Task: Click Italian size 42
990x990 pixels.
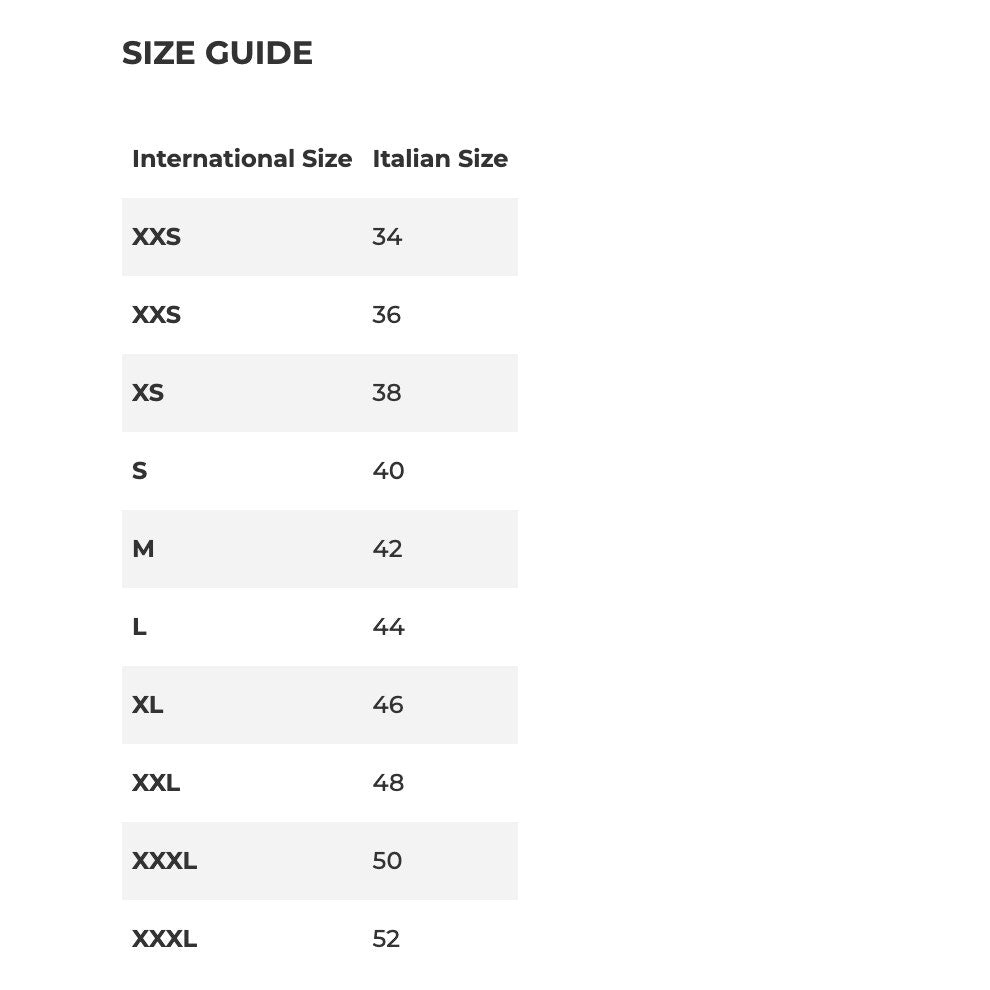Action: (x=387, y=549)
